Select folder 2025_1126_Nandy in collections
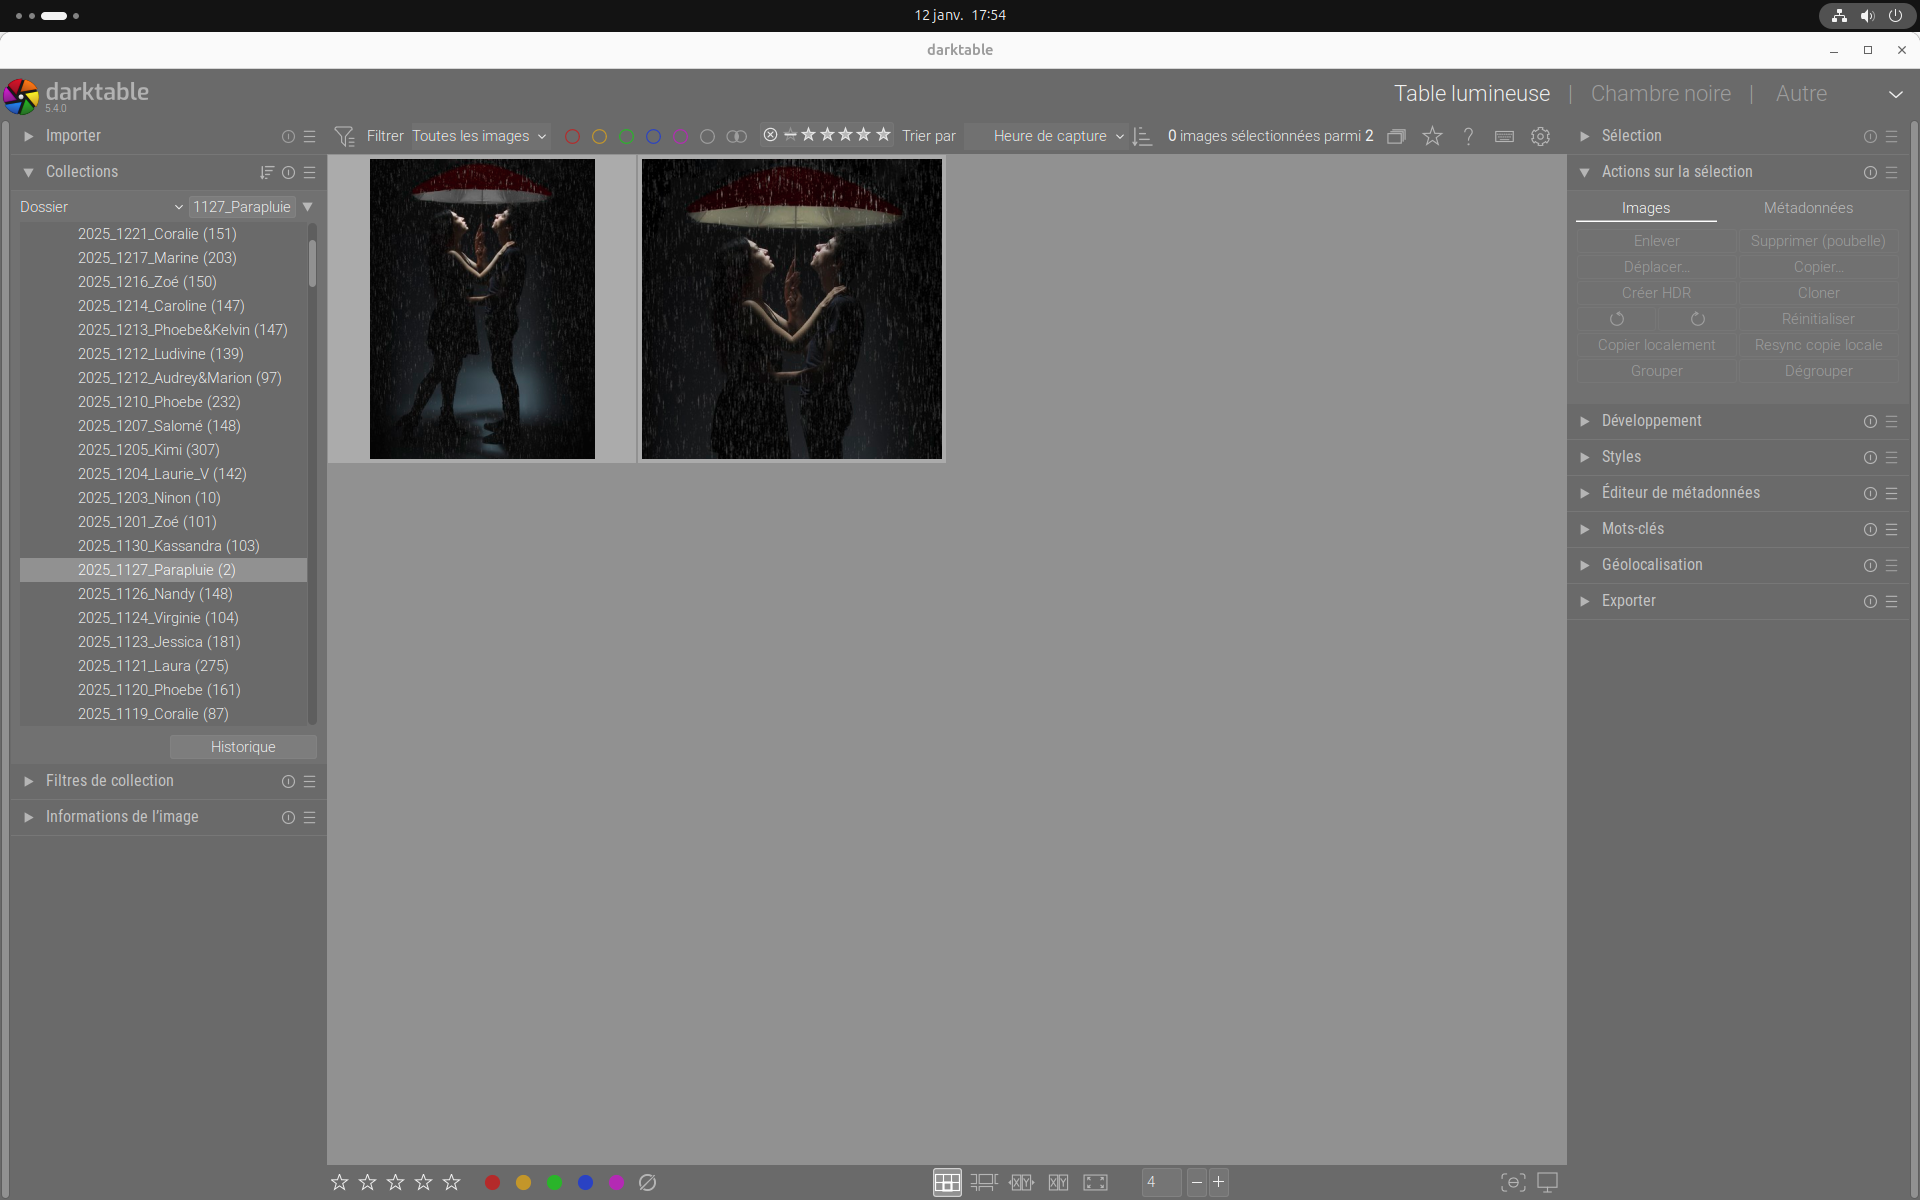 tap(155, 594)
